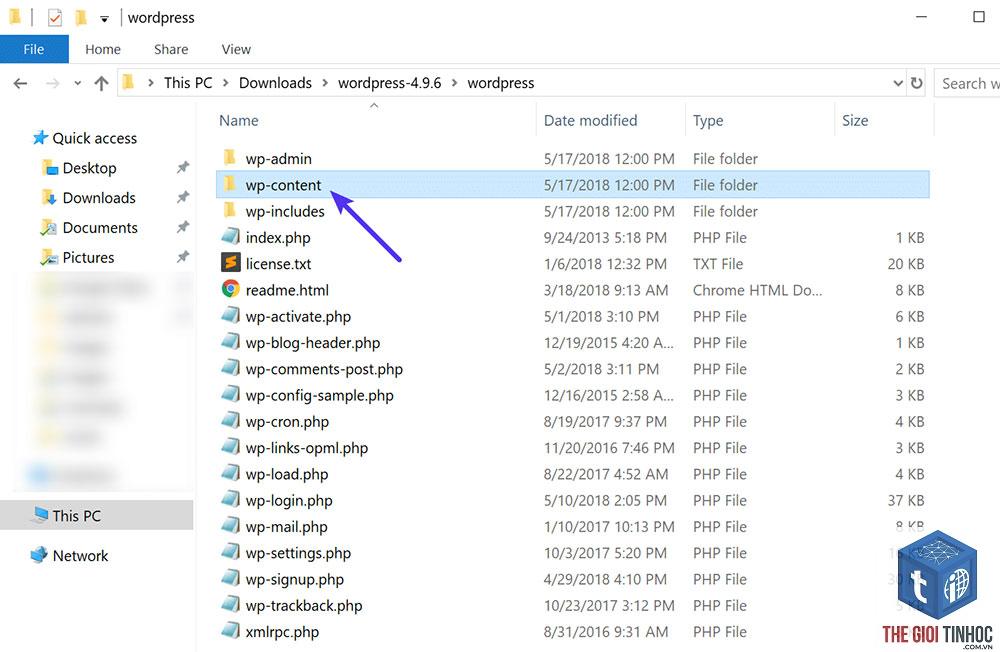Image resolution: width=1000 pixels, height=652 pixels.
Task: Click the Forward navigation arrow
Action: 52,84
